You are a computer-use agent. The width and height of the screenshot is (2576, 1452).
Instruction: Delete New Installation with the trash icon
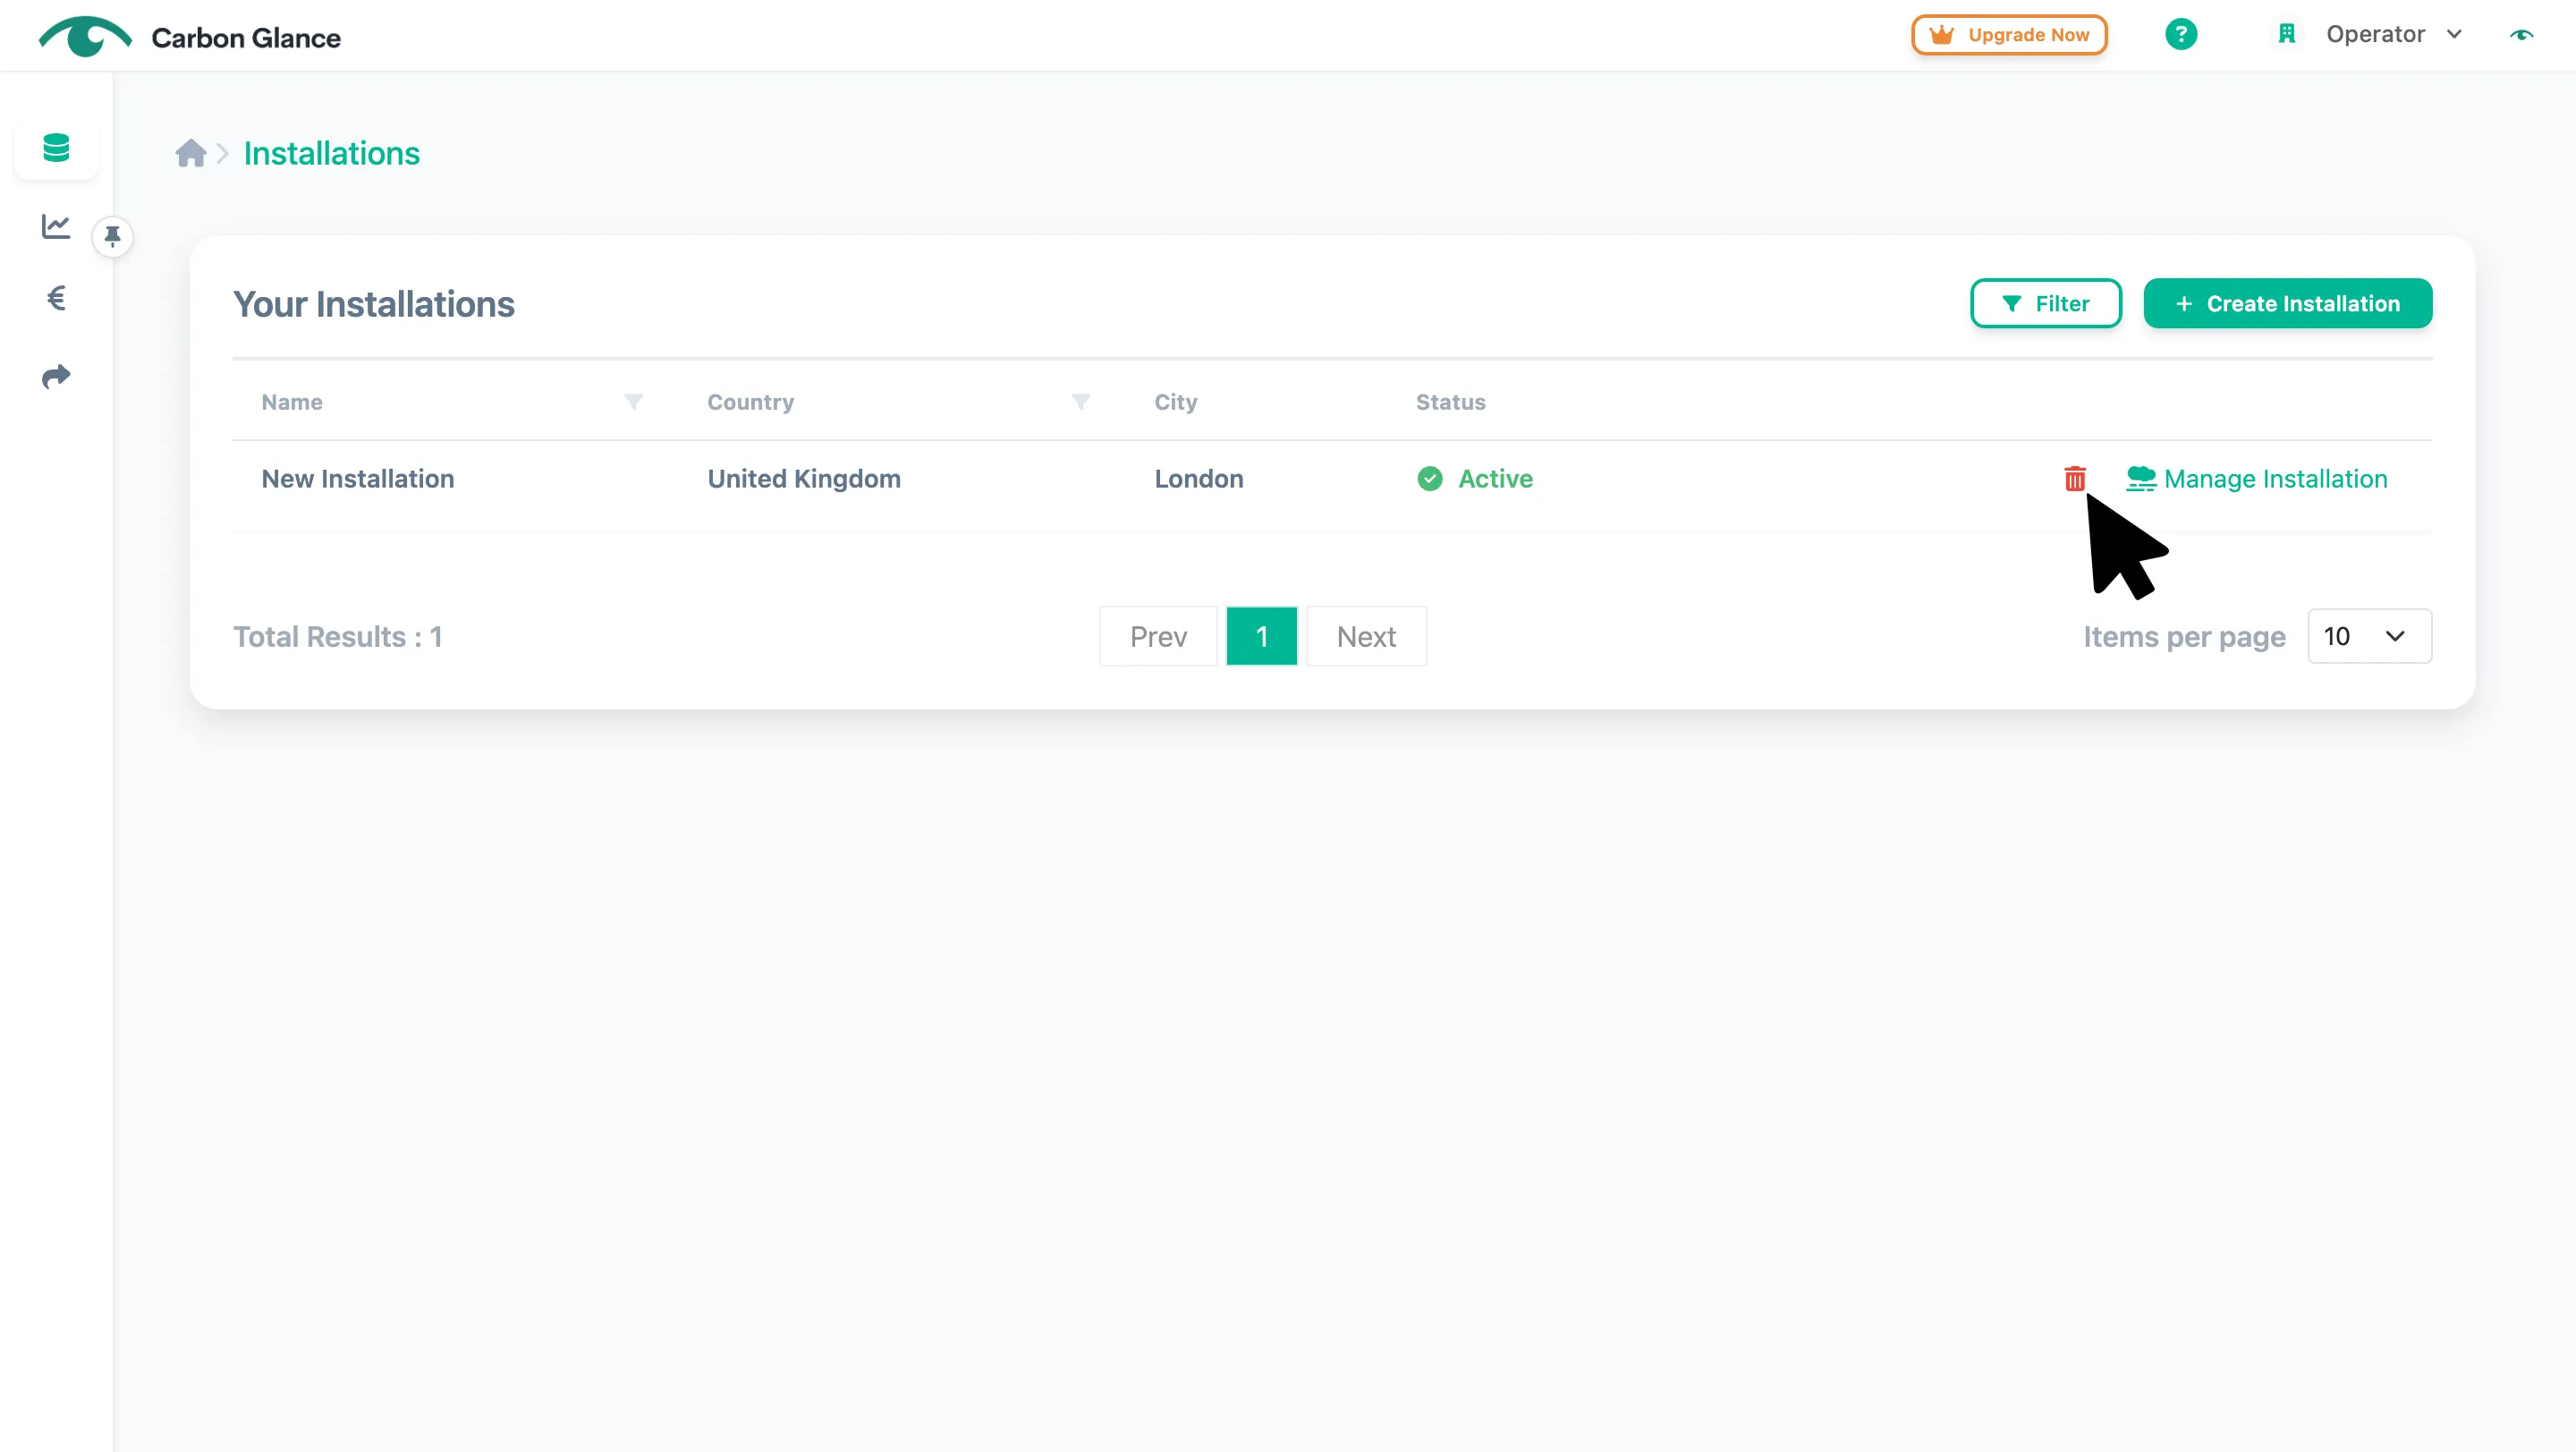pos(2075,479)
